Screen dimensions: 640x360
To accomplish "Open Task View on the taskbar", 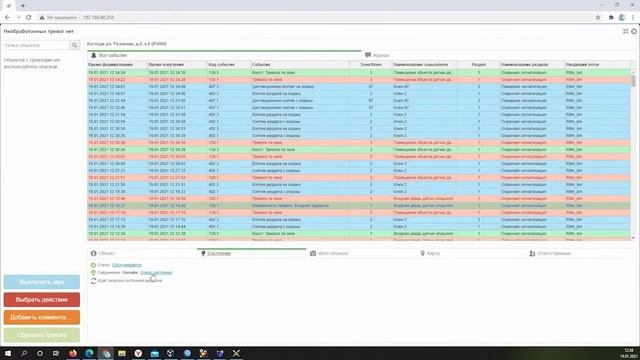I will tap(56, 353).
